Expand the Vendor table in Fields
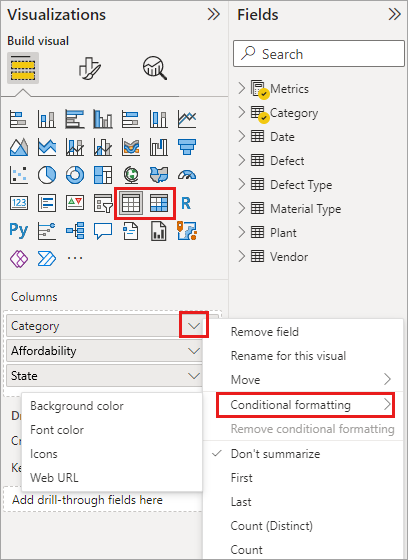This screenshot has height=560, width=408. point(242,256)
